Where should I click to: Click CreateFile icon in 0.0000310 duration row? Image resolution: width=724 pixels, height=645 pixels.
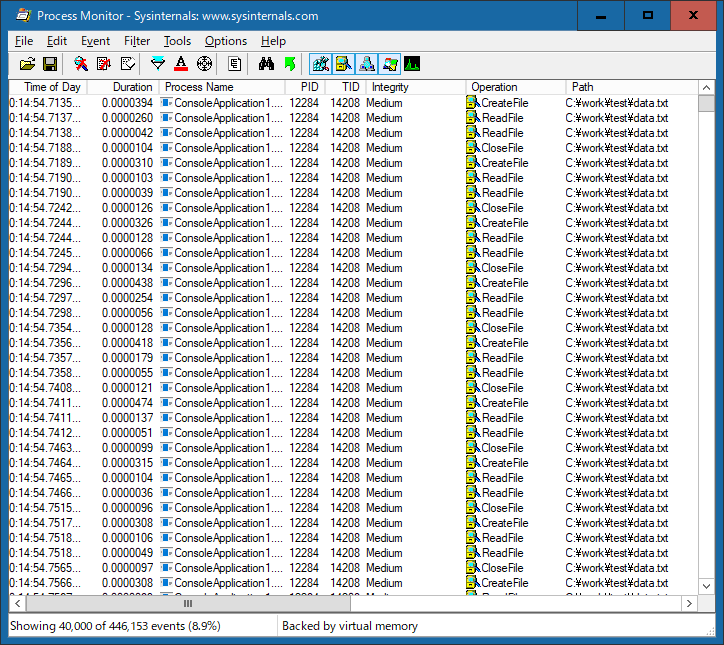(x=471, y=163)
